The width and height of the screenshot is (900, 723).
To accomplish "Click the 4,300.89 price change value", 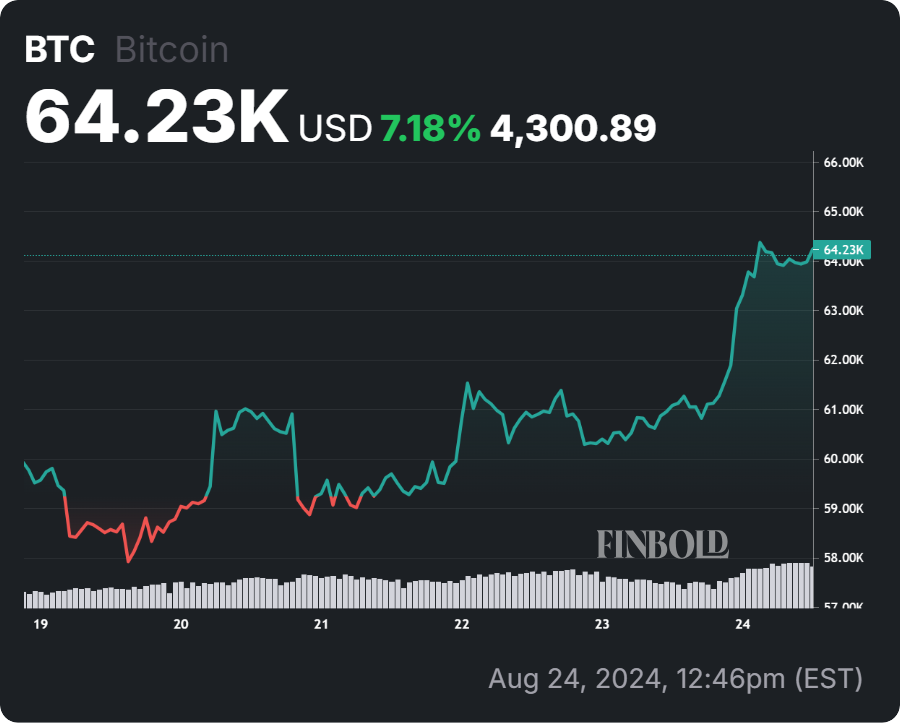I will (573, 128).
